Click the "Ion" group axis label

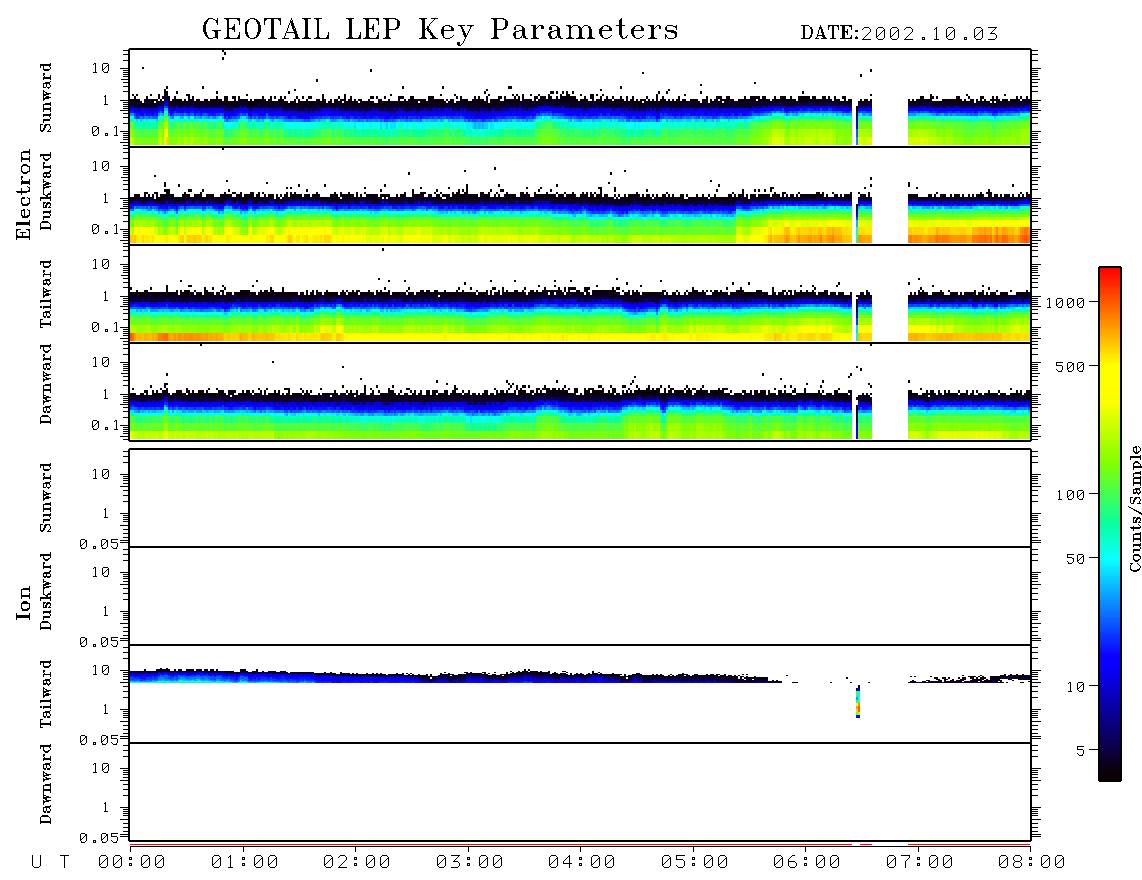(x=23, y=603)
